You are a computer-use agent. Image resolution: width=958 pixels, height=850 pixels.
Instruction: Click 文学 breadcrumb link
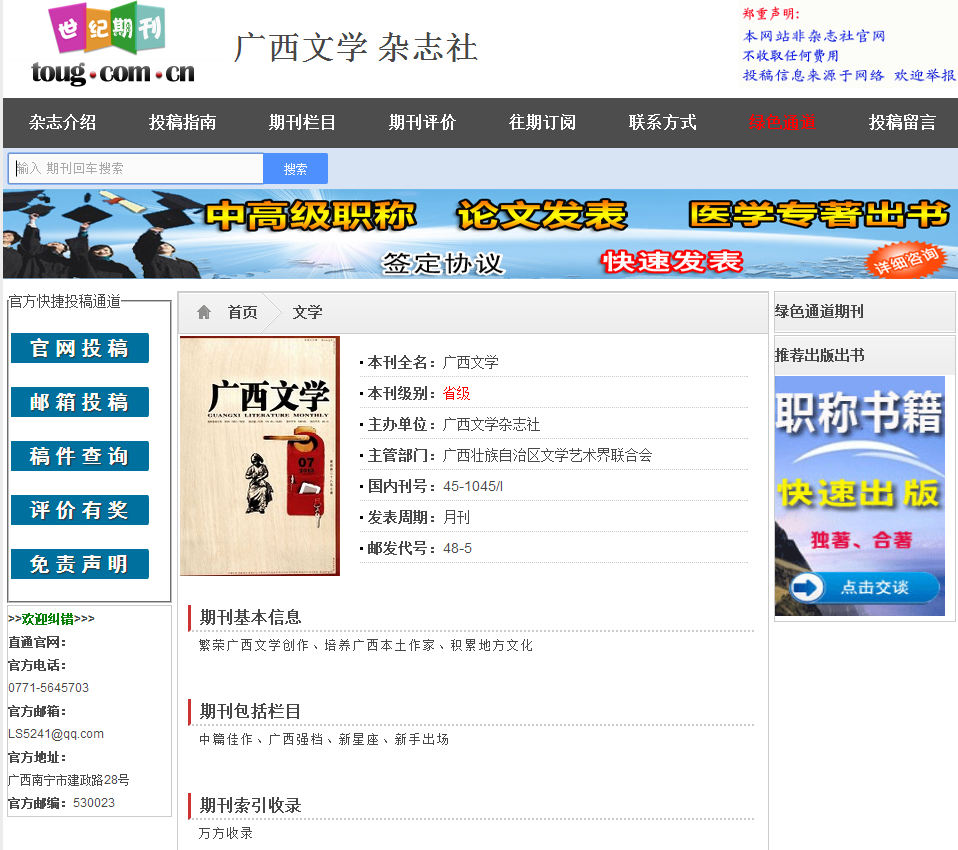307,312
